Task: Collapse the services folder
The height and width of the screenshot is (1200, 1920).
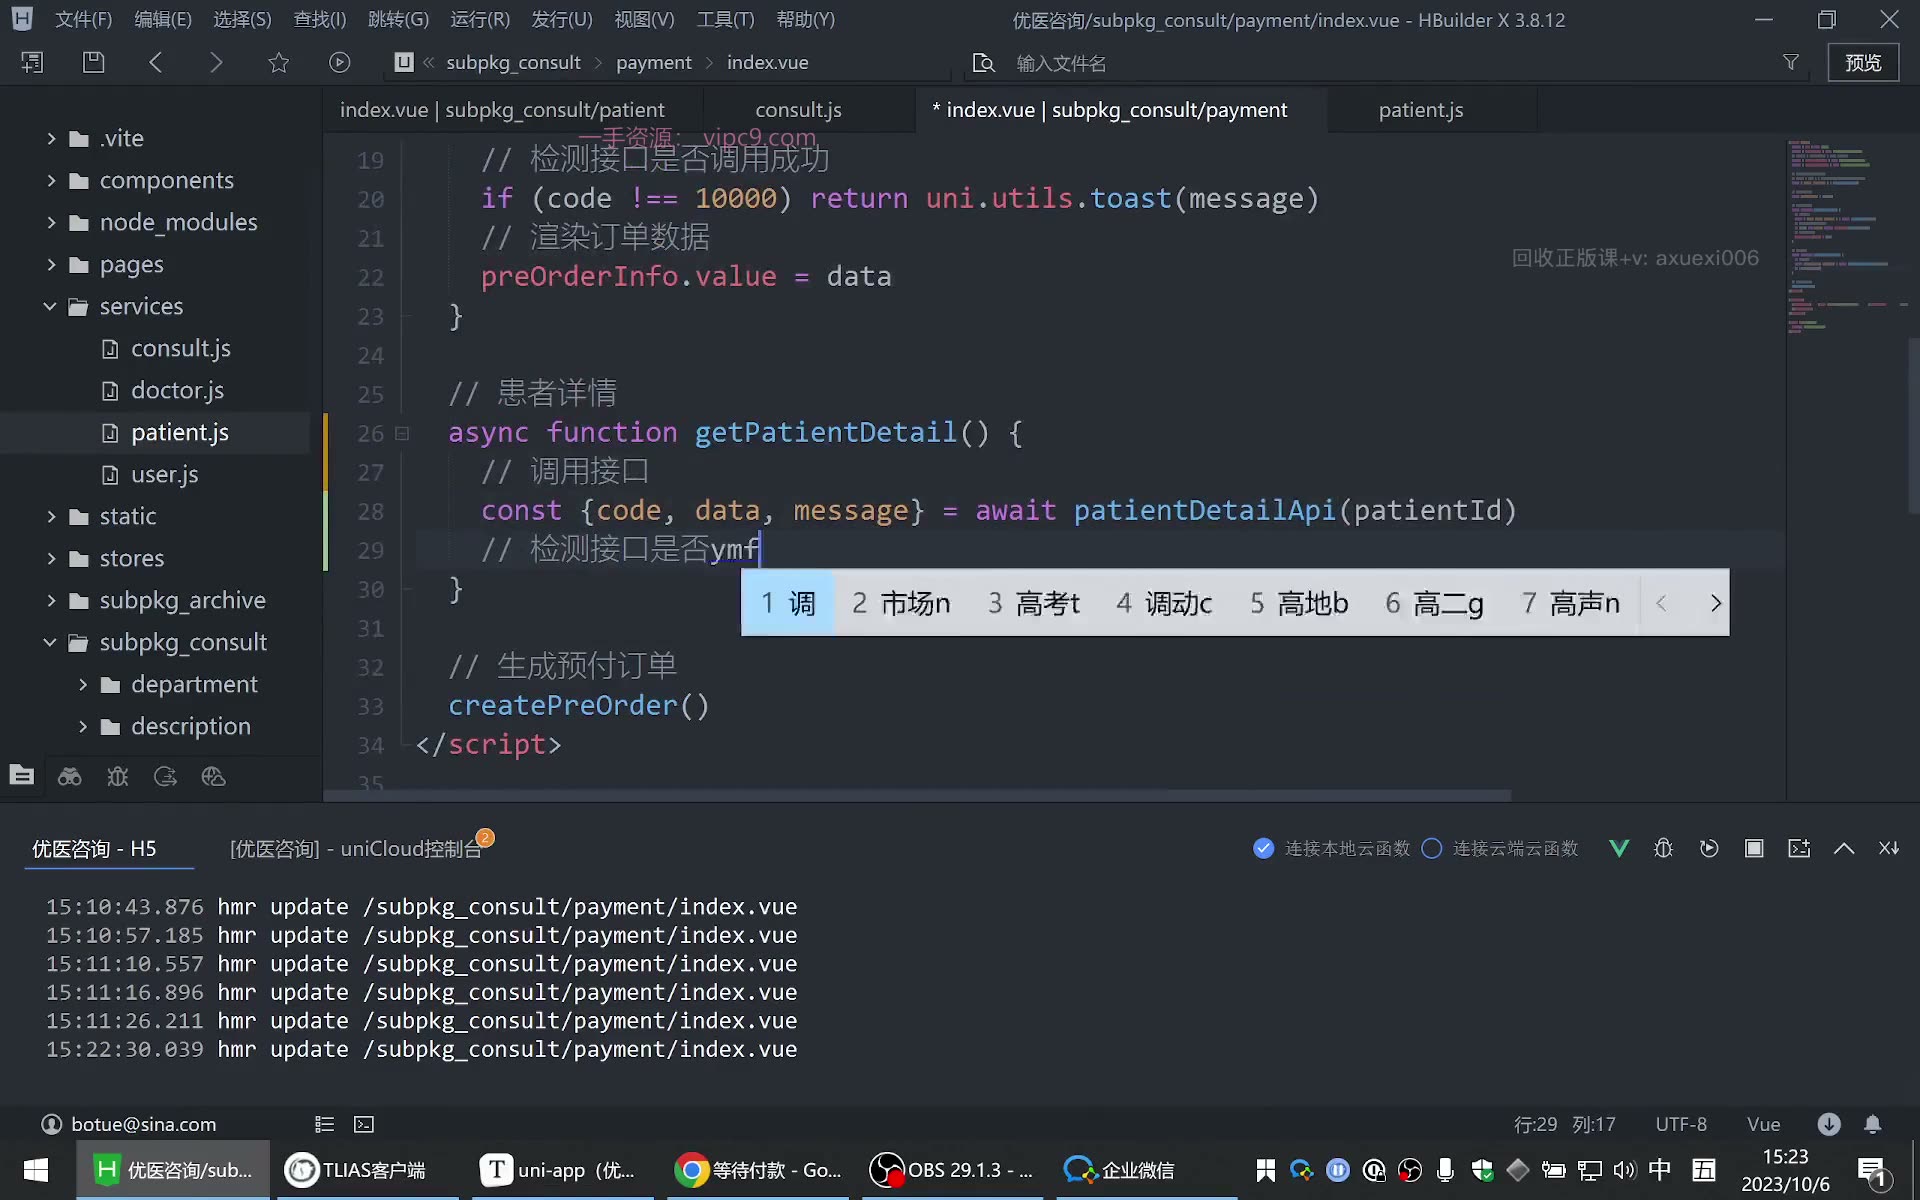Action: 50,306
